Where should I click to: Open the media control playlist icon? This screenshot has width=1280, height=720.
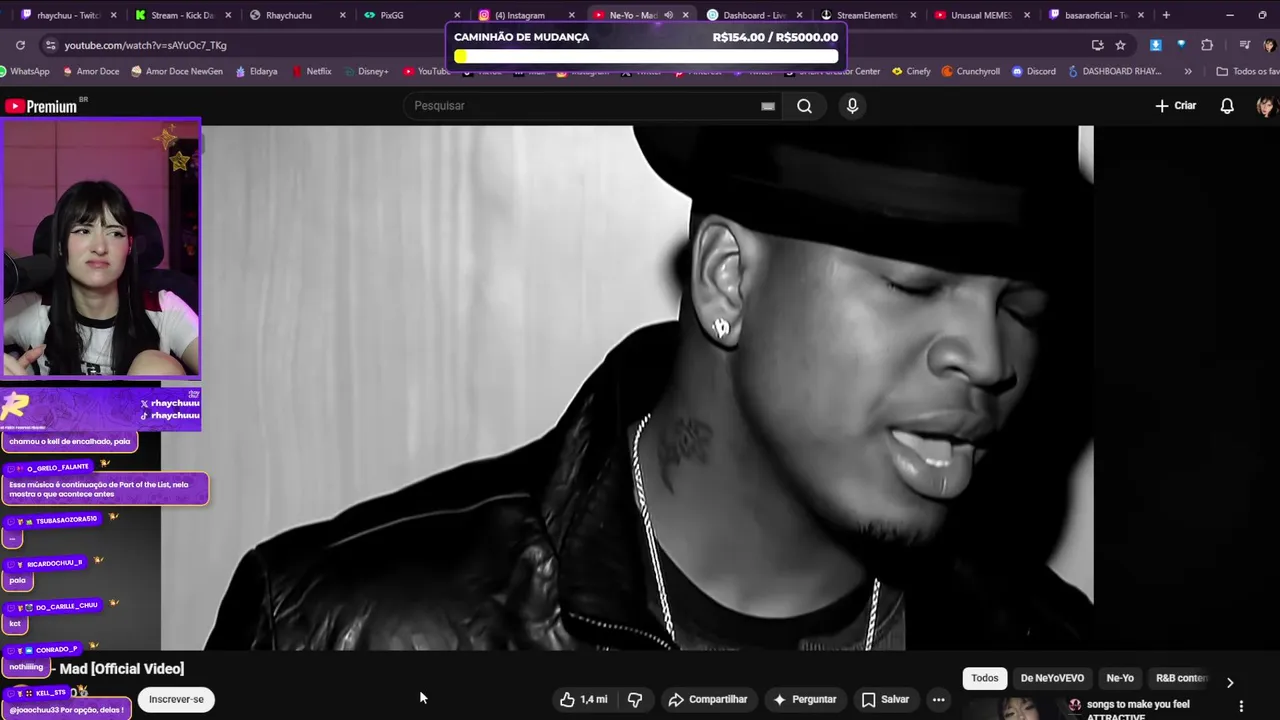(1245, 45)
